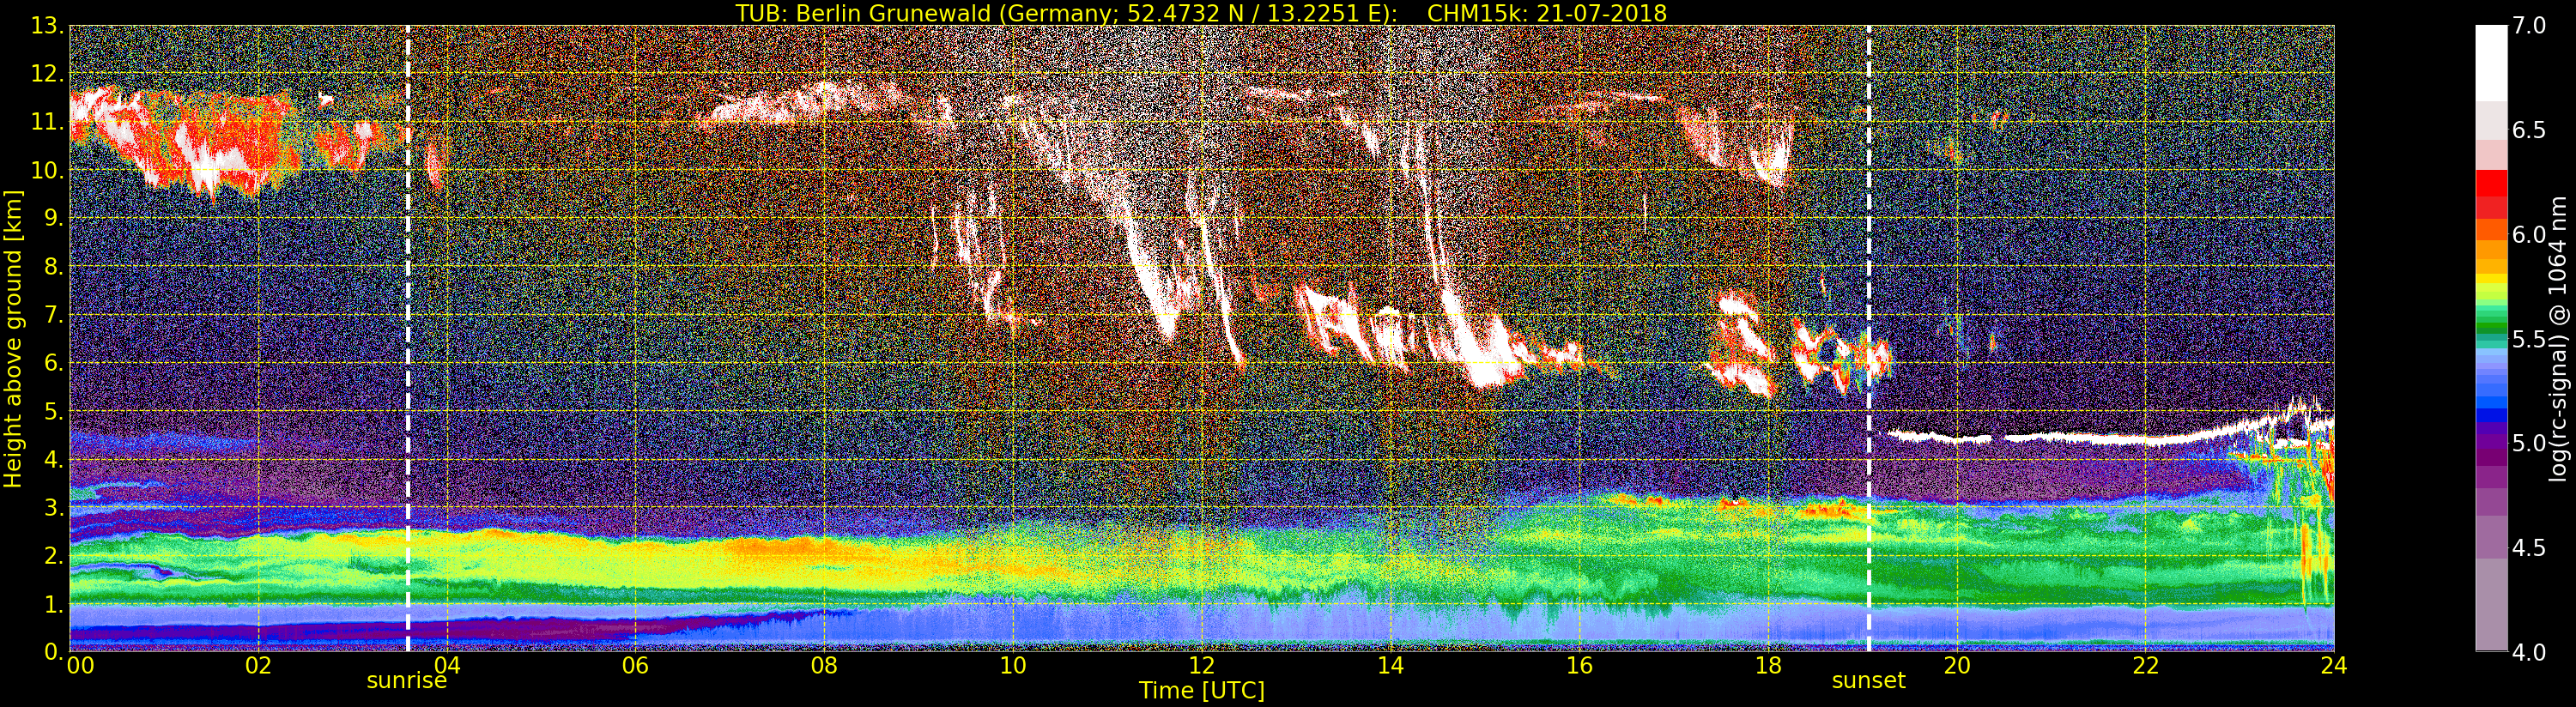Click the 'Height above ground [km]' axis label
The height and width of the screenshot is (707, 2576).
click(x=13, y=339)
